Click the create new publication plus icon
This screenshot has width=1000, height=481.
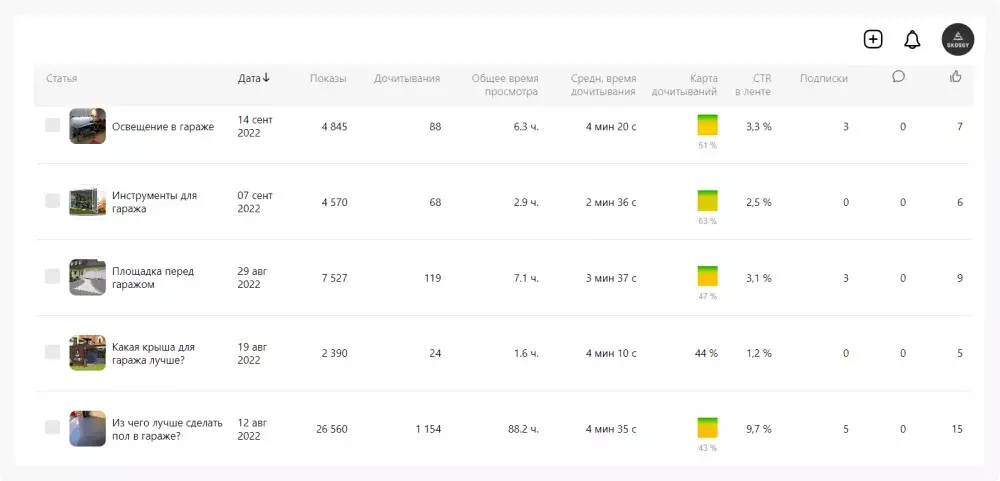click(x=873, y=39)
